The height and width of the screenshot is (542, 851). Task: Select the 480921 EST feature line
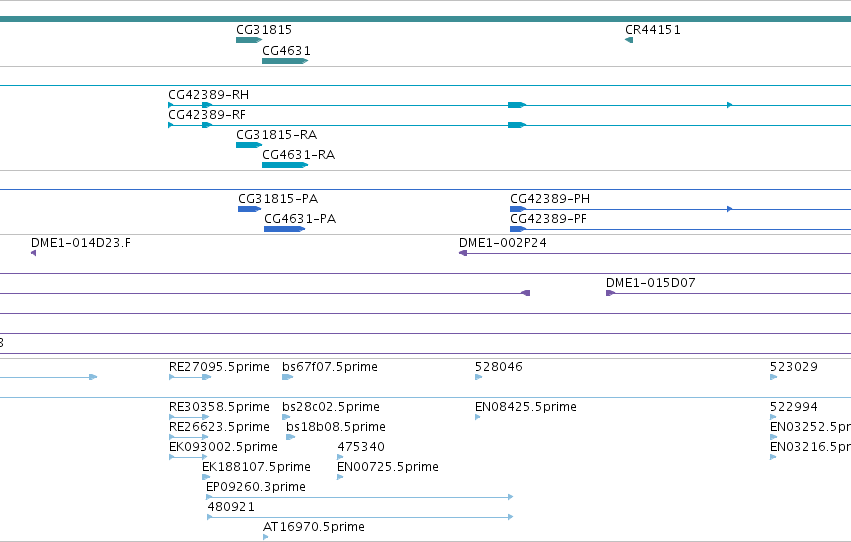click(360, 517)
